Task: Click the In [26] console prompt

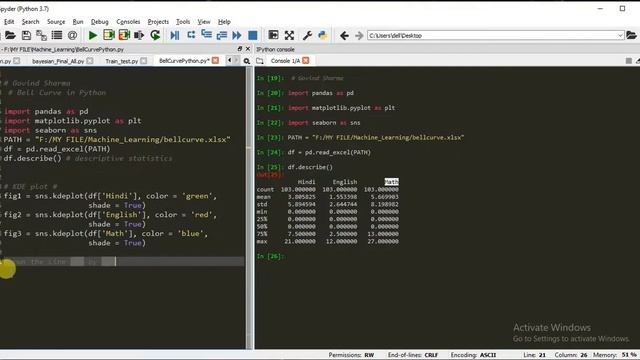Action: 270,256
